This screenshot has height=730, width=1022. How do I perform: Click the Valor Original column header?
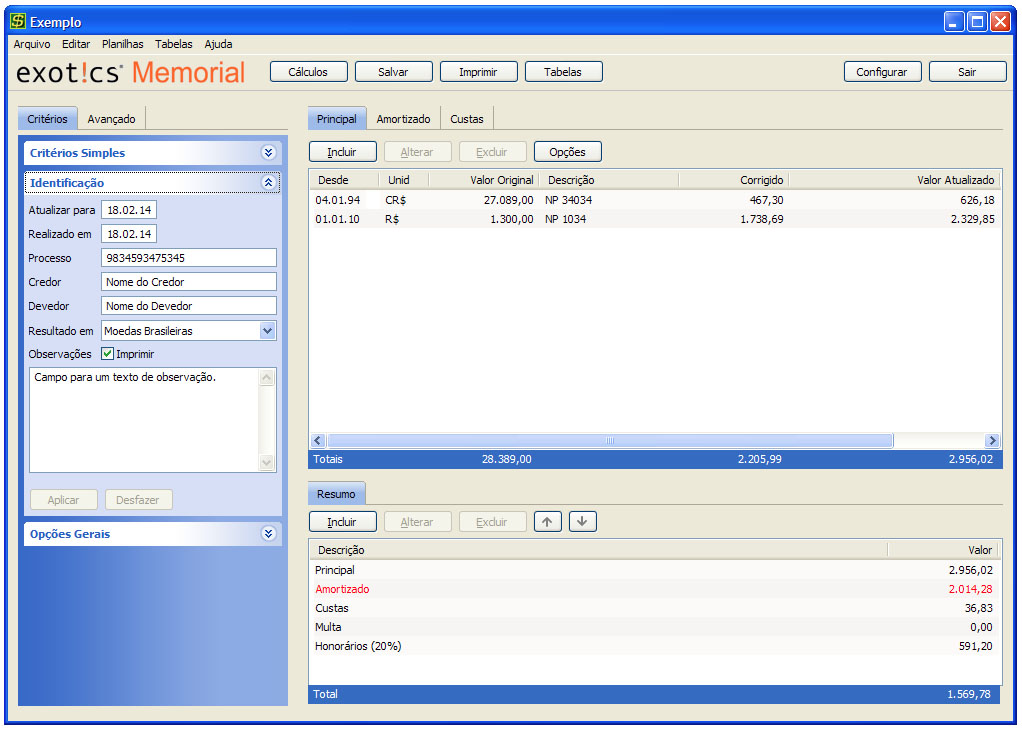[484, 180]
